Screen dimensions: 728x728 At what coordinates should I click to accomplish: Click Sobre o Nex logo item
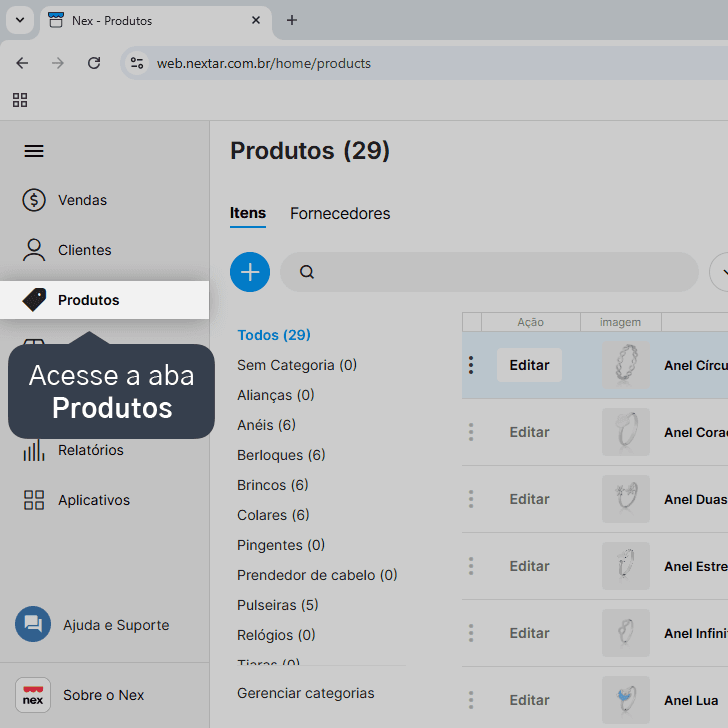[x=80, y=695]
